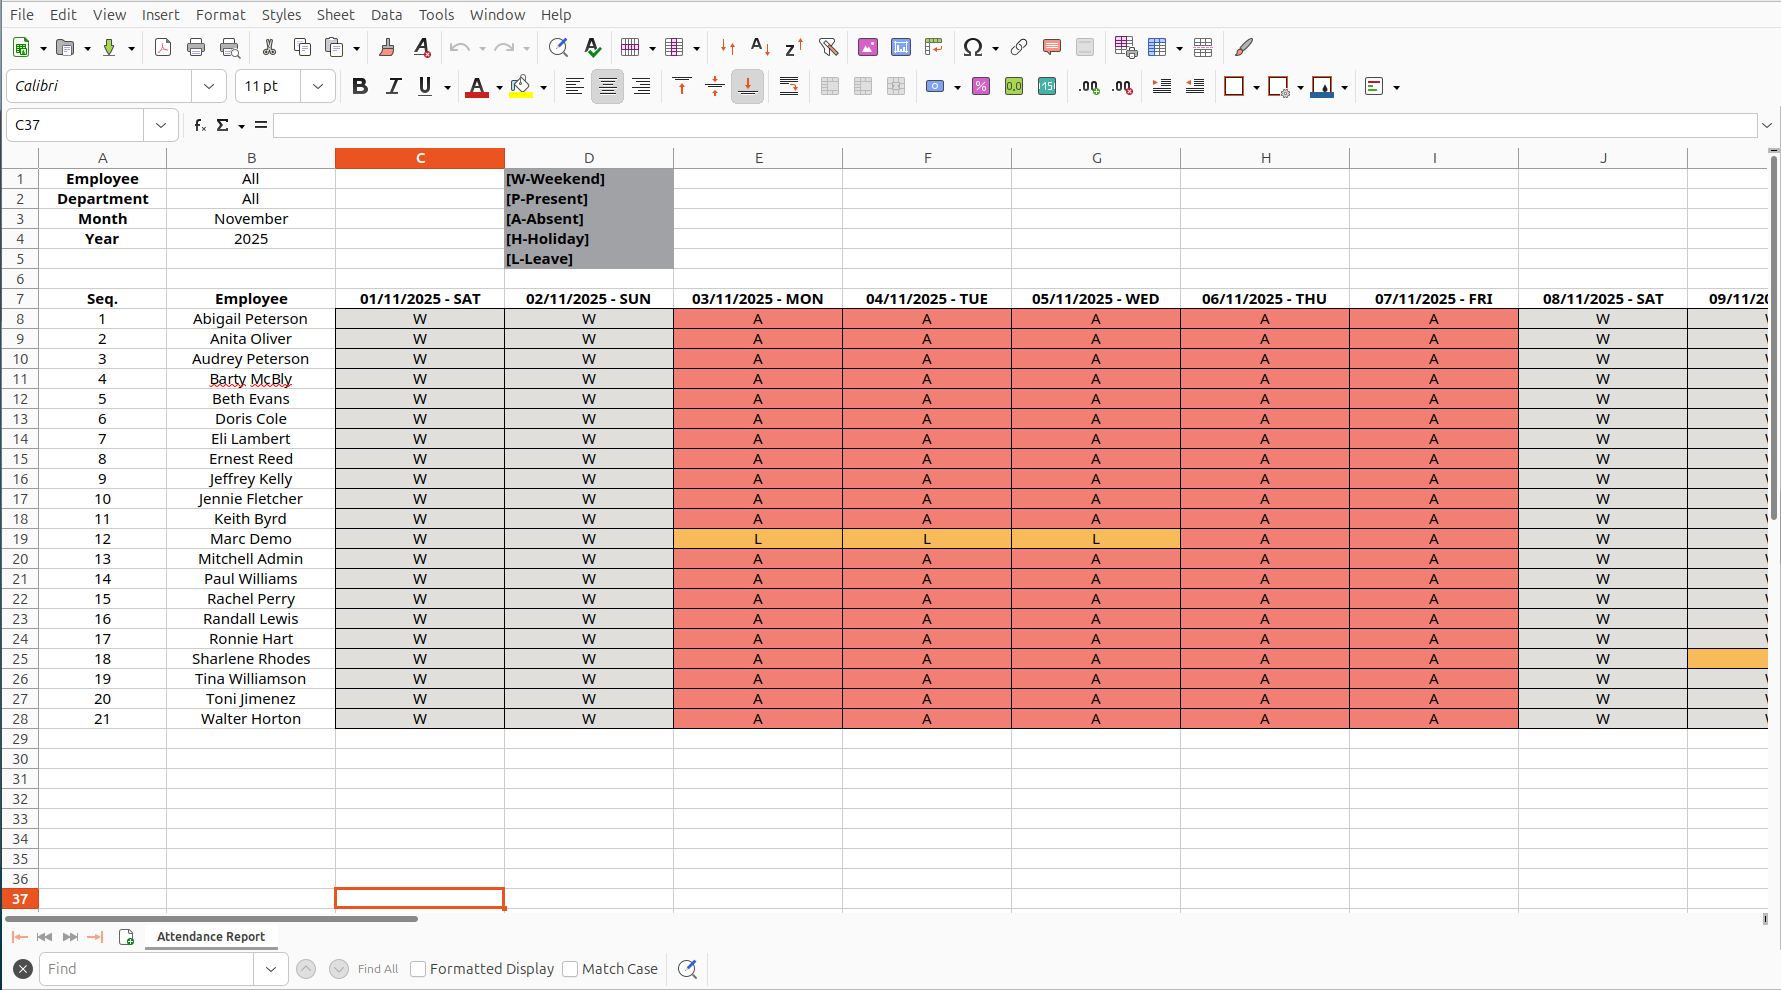Viewport: 1781px width, 990px height.
Task: Click the Function Wizard icon
Action: point(200,125)
